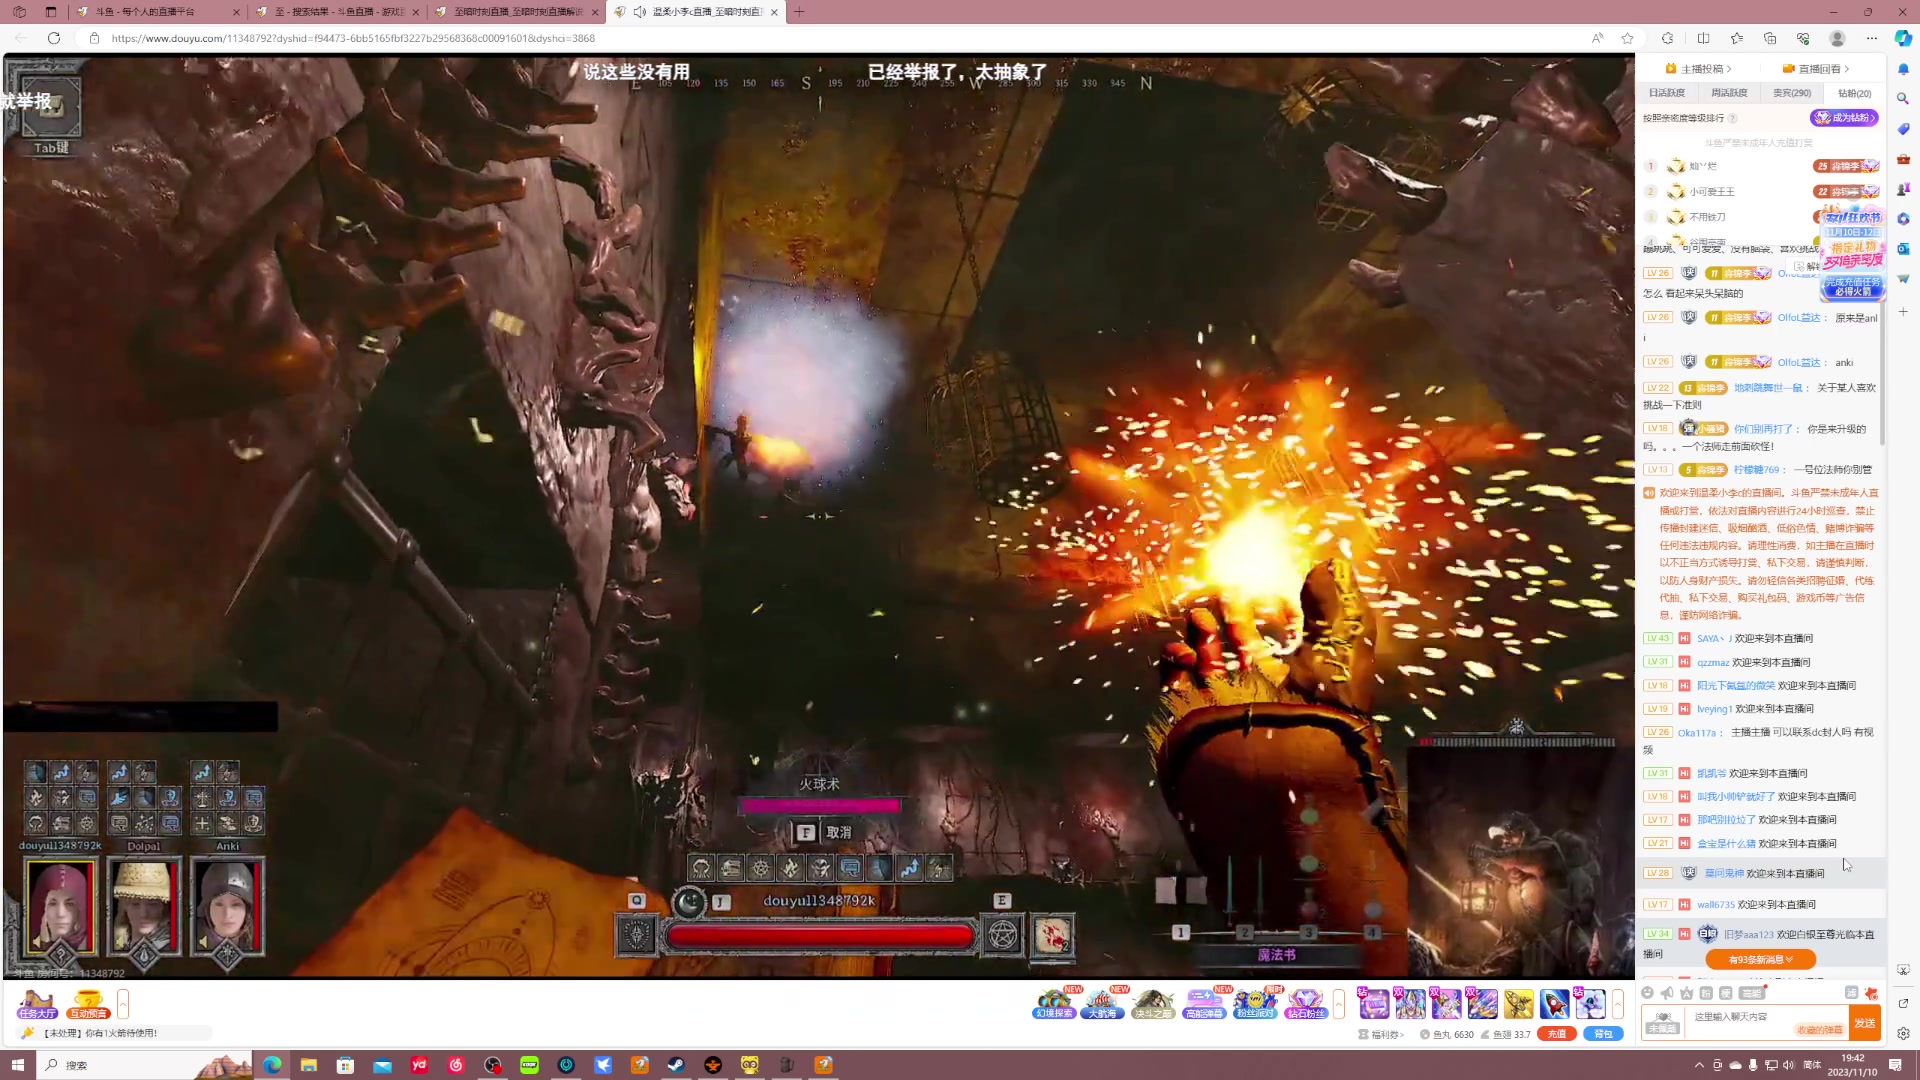Select the red rocket gift icon
This screenshot has height=1080, width=1920.
pyautogui.click(x=1554, y=1003)
